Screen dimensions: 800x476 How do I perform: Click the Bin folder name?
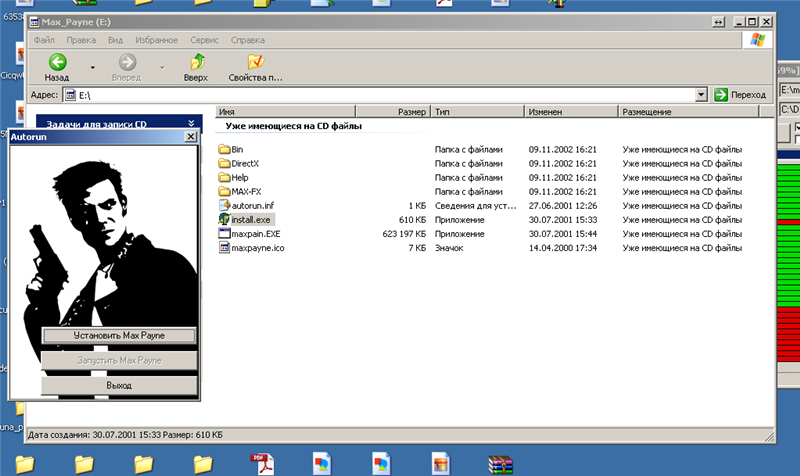point(237,149)
